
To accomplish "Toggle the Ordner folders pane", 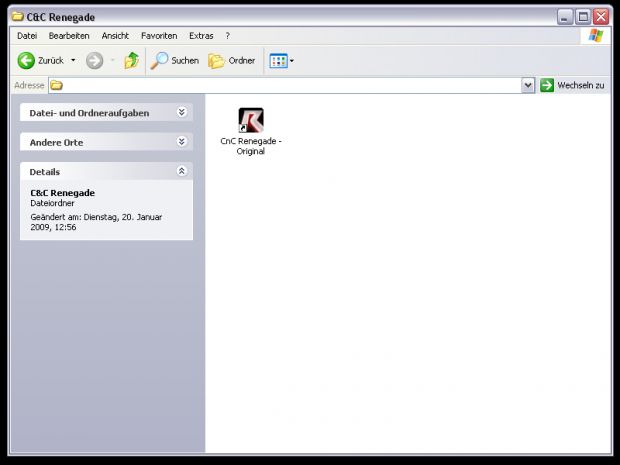I will [x=232, y=60].
